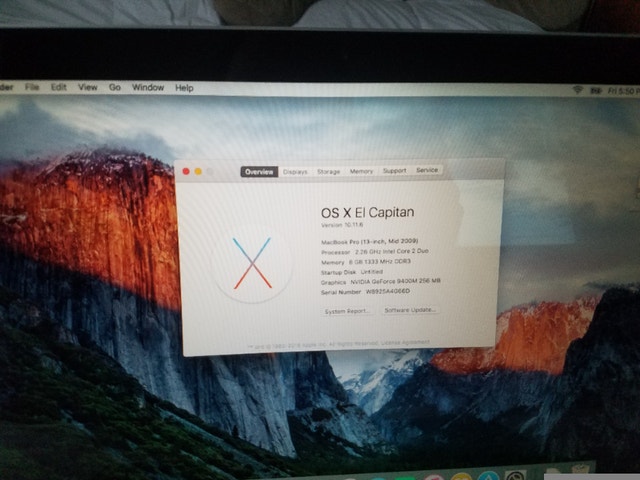The width and height of the screenshot is (640, 480).
Task: Click the Software Update button
Action: coord(410,310)
